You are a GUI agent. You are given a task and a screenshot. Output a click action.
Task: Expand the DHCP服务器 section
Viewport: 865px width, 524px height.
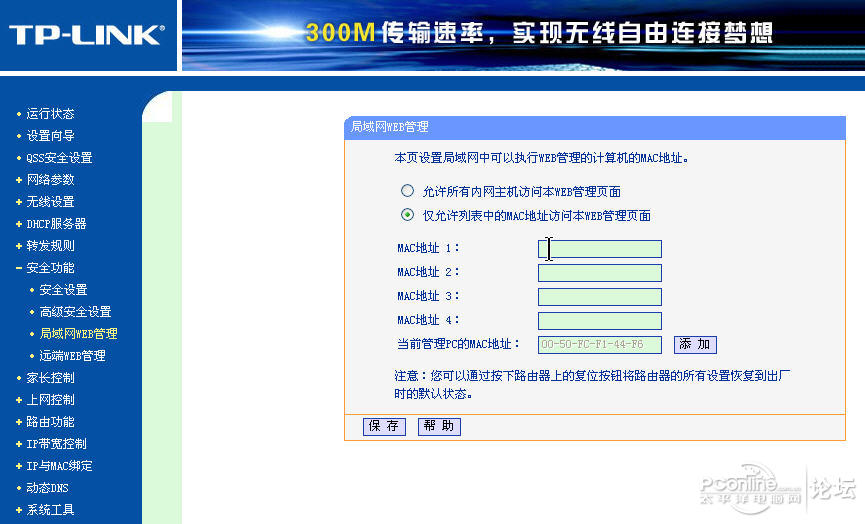pos(56,224)
